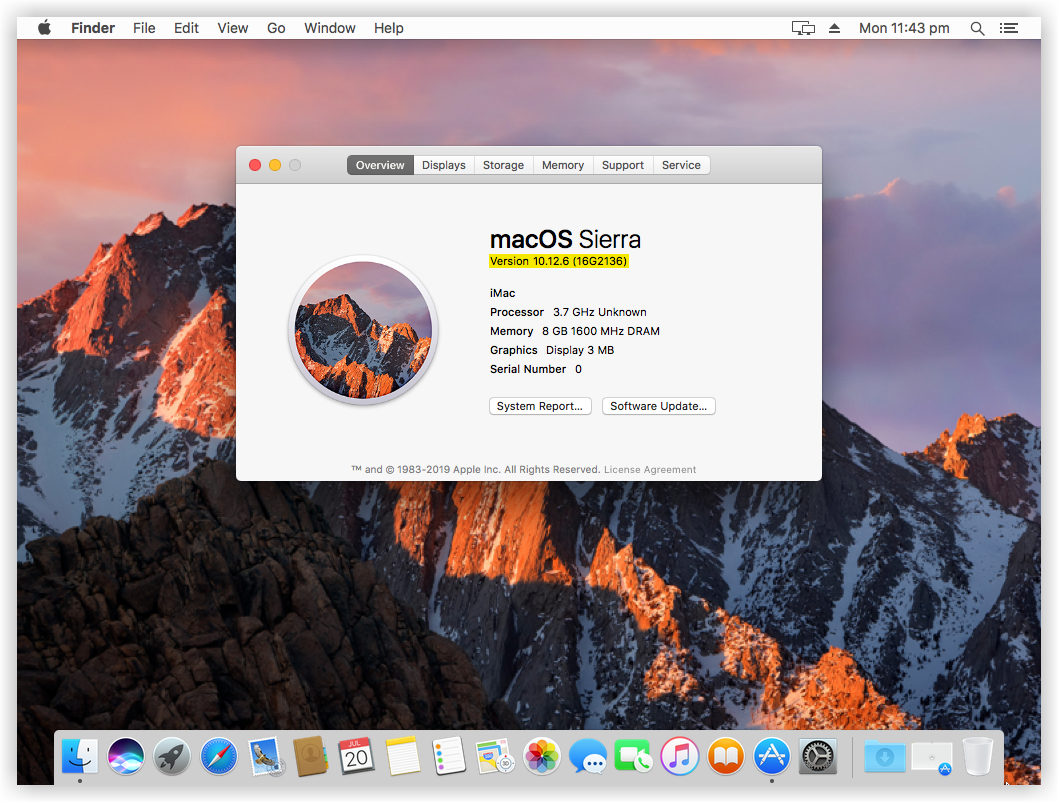Viewport: 1059px width, 803px height.
Task: Open the View menu
Action: click(x=233, y=28)
